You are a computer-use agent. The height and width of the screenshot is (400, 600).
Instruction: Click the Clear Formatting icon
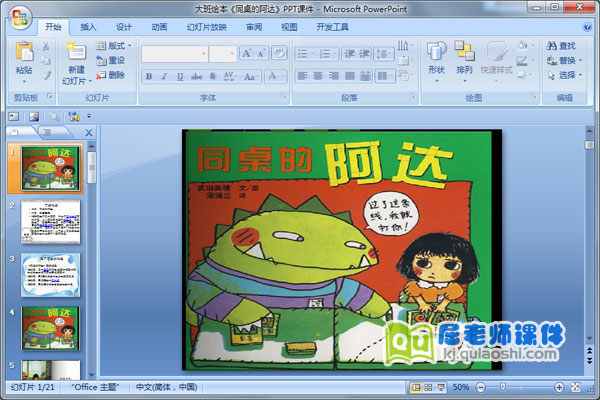(279, 53)
